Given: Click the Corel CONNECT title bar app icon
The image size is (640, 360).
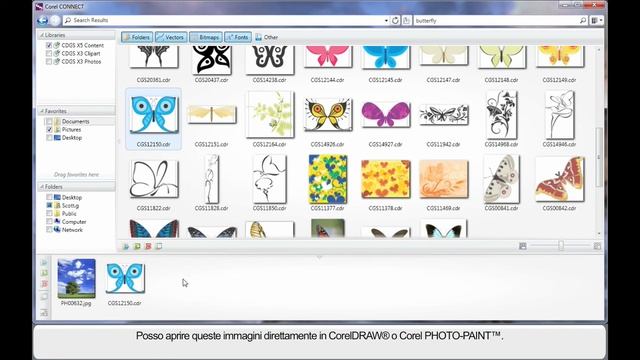Looking at the screenshot, I should 39,6.
